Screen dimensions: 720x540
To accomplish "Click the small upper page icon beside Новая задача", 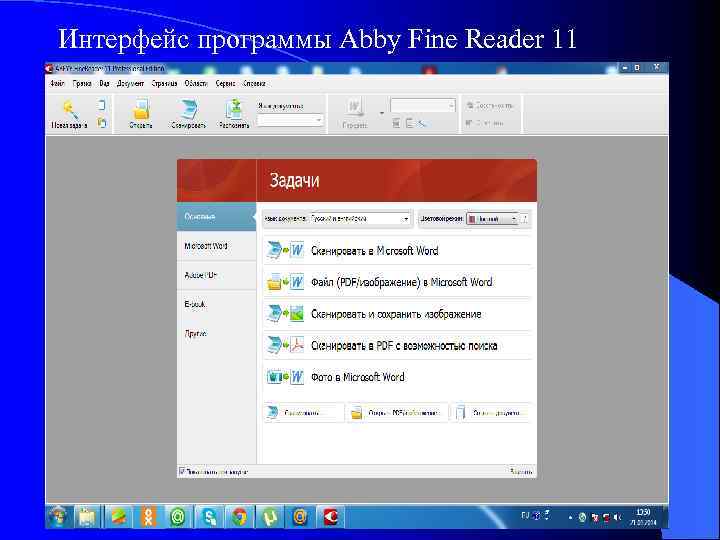I will tap(101, 105).
